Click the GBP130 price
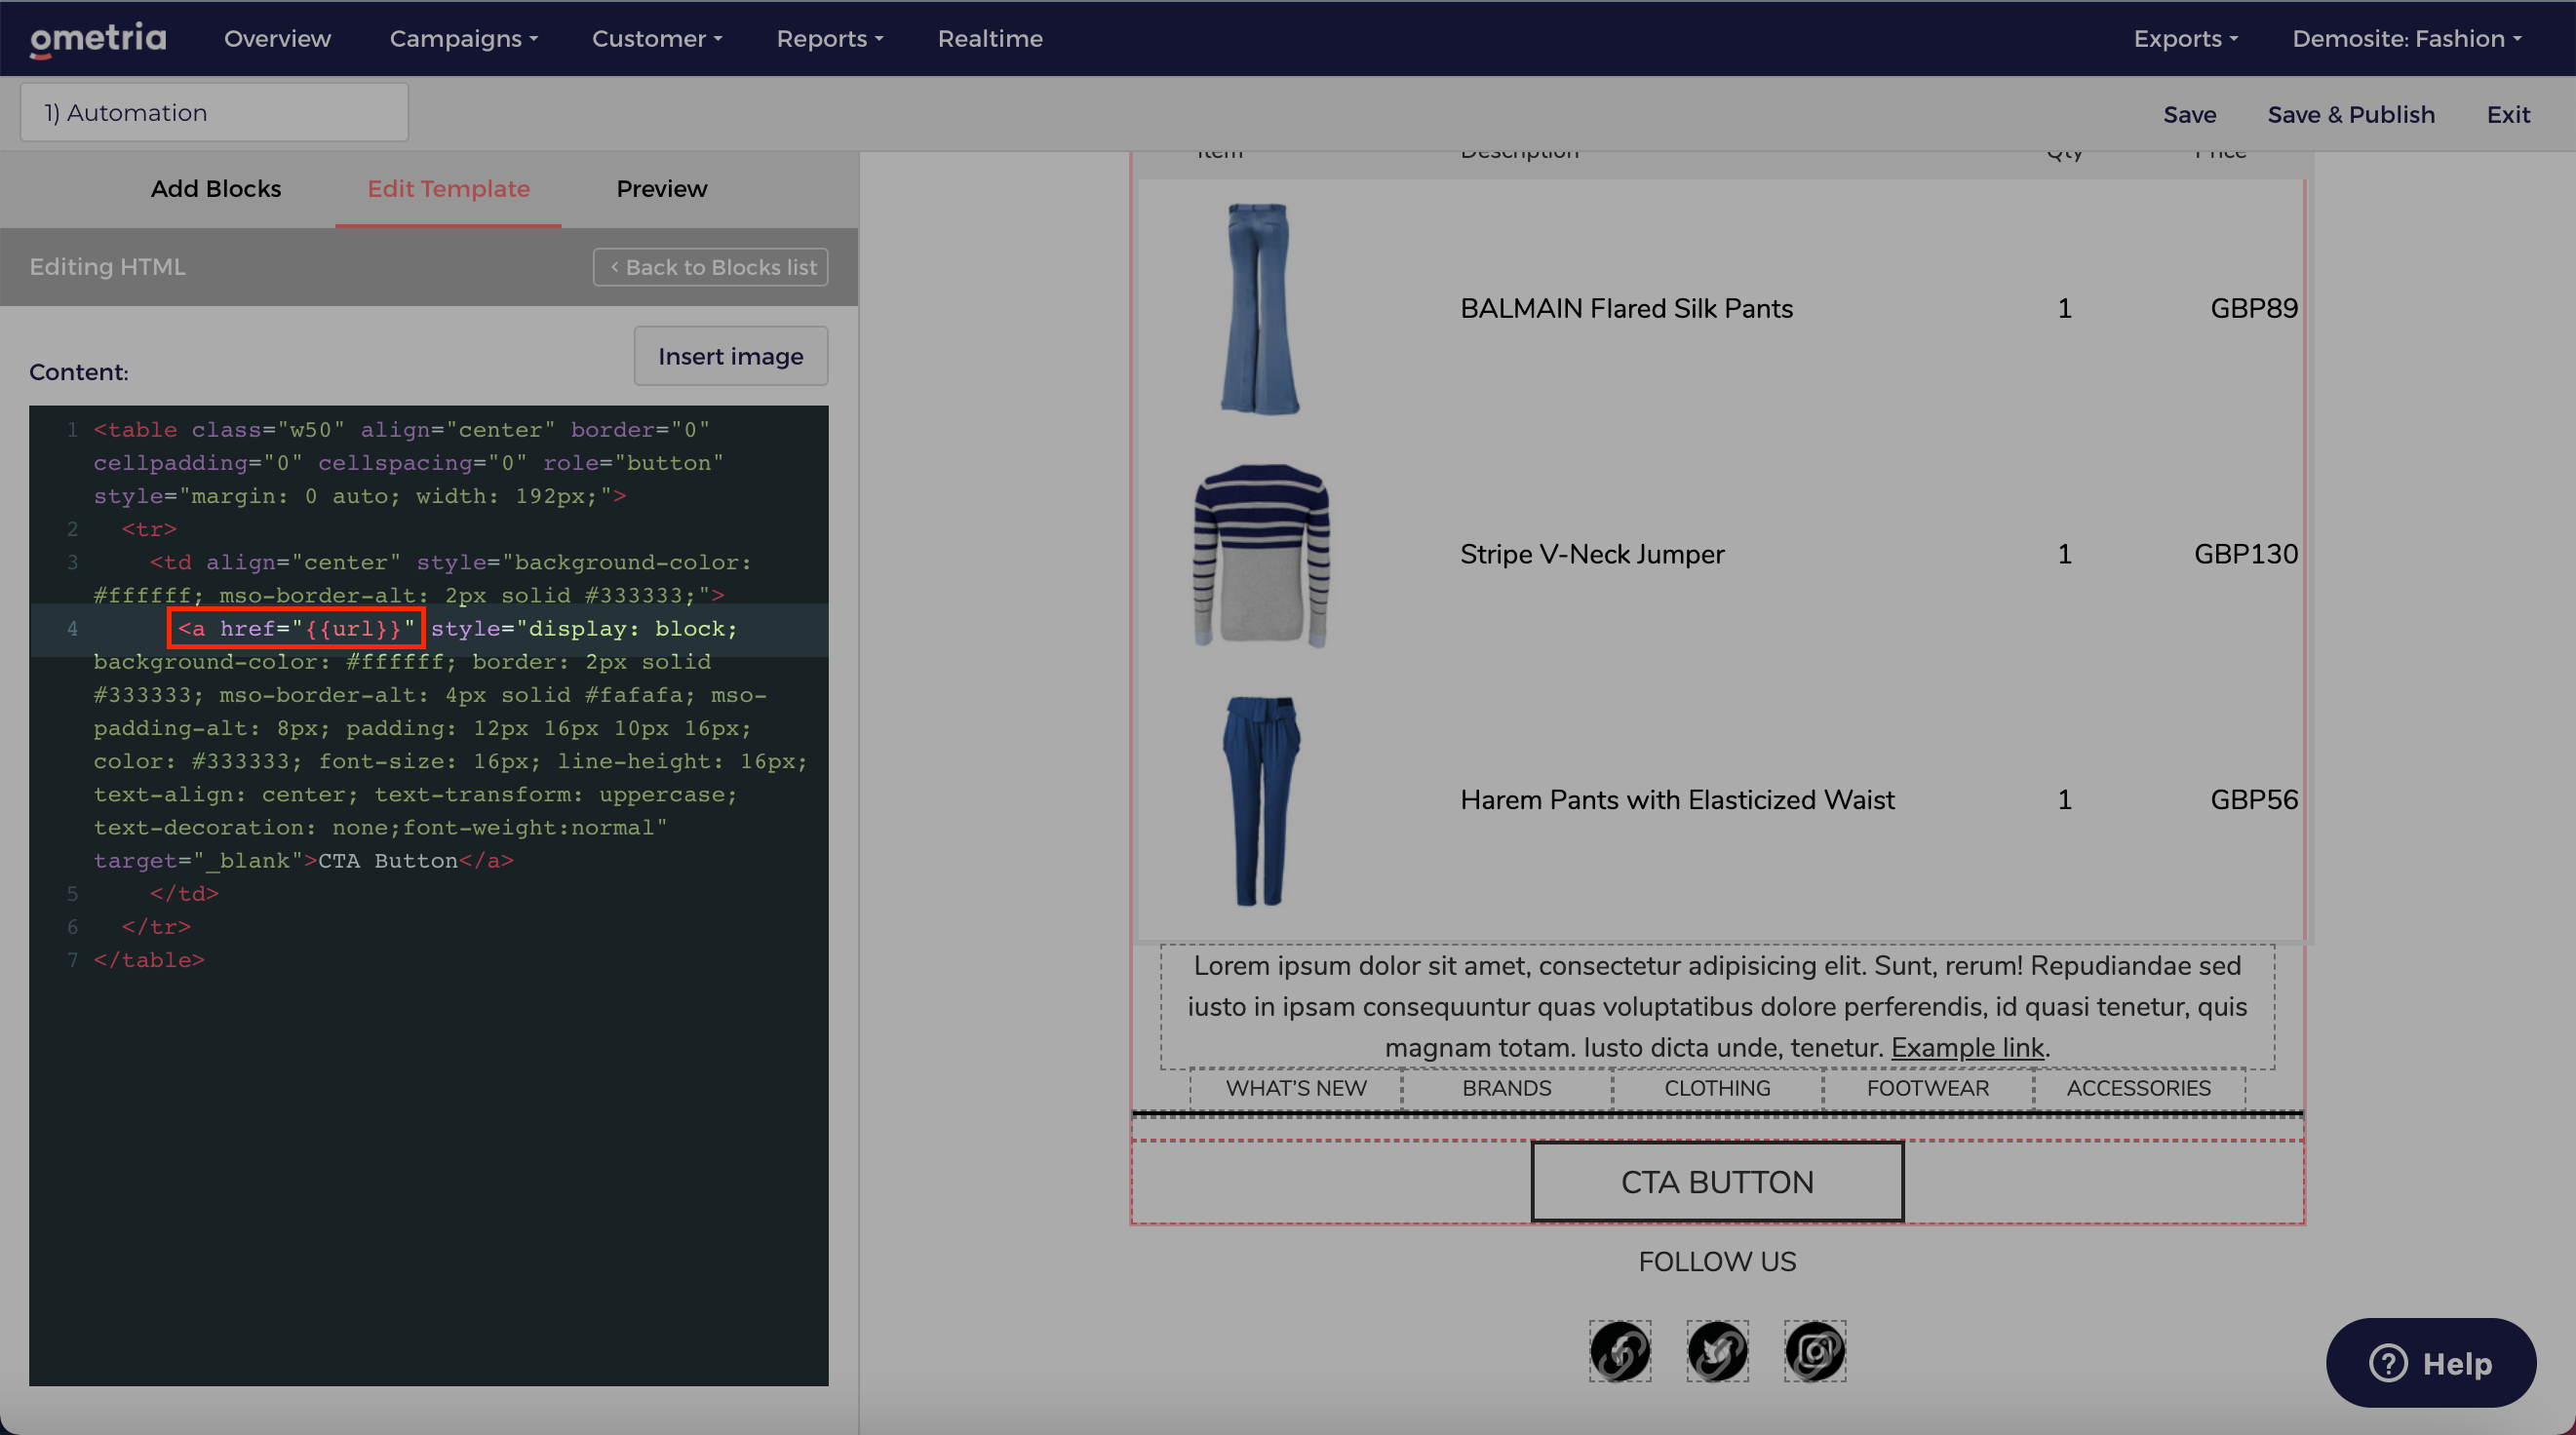 2246,555
